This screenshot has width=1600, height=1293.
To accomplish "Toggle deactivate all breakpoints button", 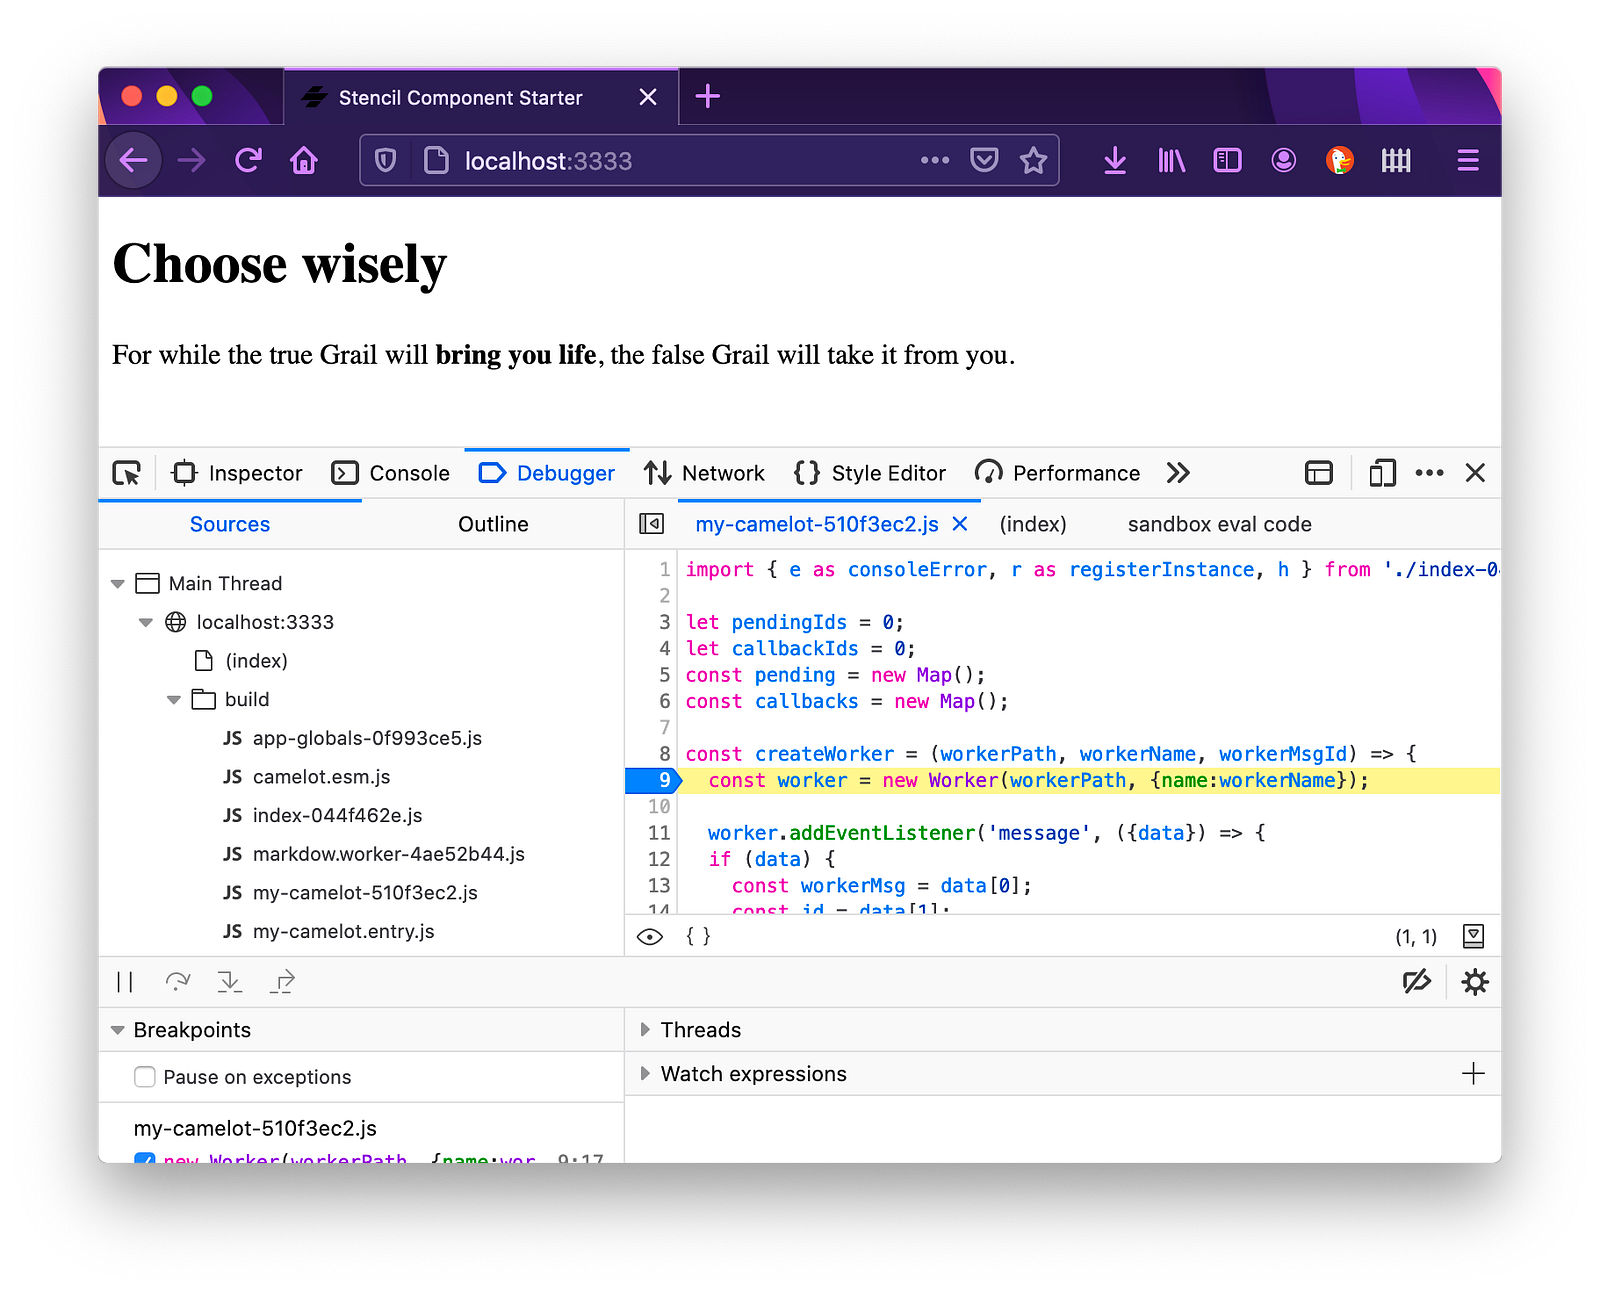I will point(1417,982).
